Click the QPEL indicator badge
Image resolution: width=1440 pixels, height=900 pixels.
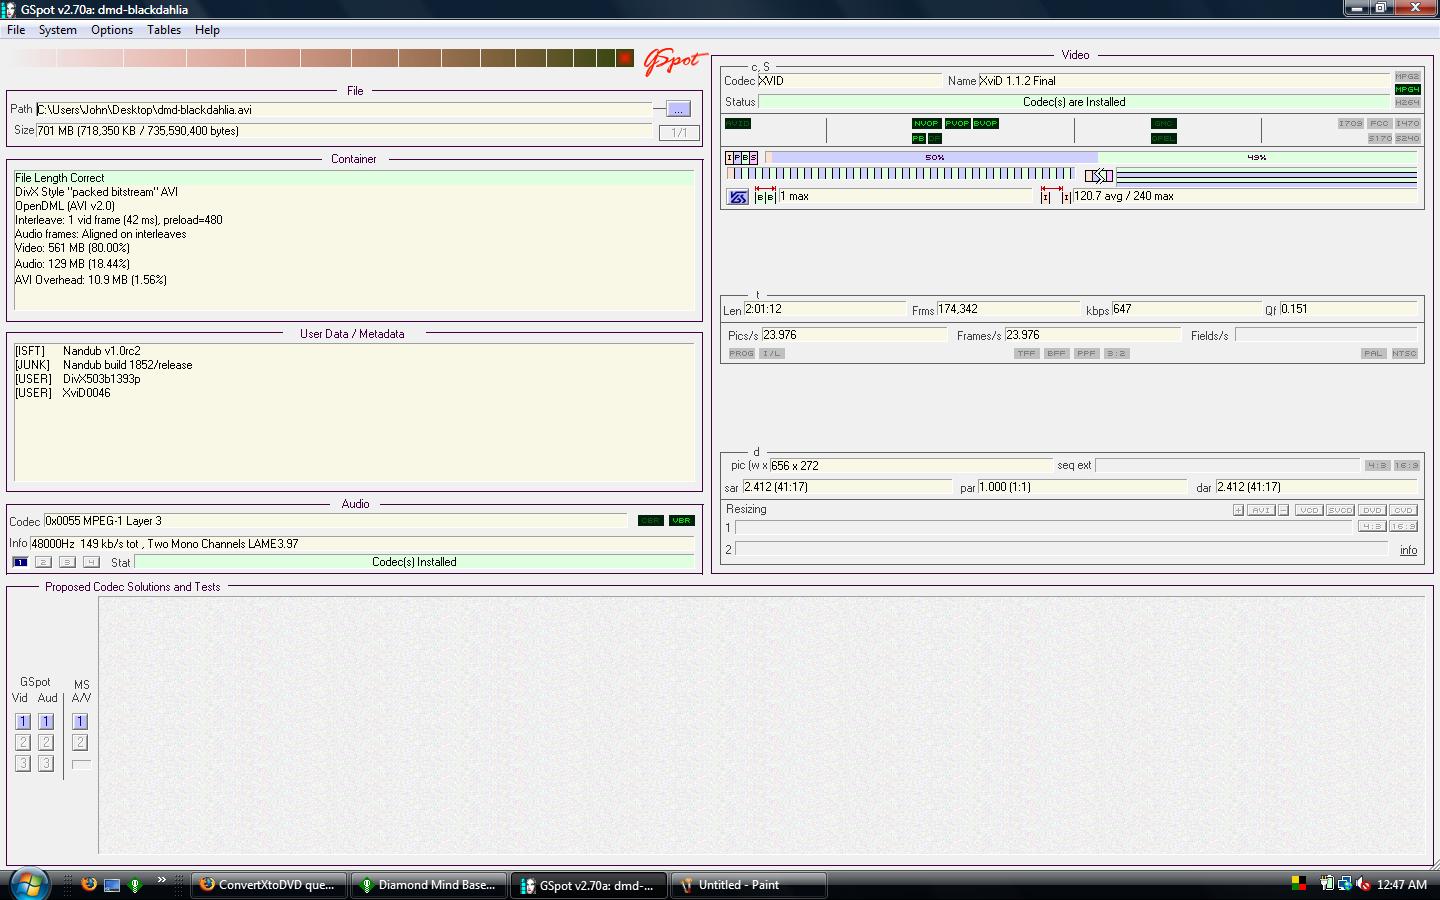pyautogui.click(x=1163, y=138)
